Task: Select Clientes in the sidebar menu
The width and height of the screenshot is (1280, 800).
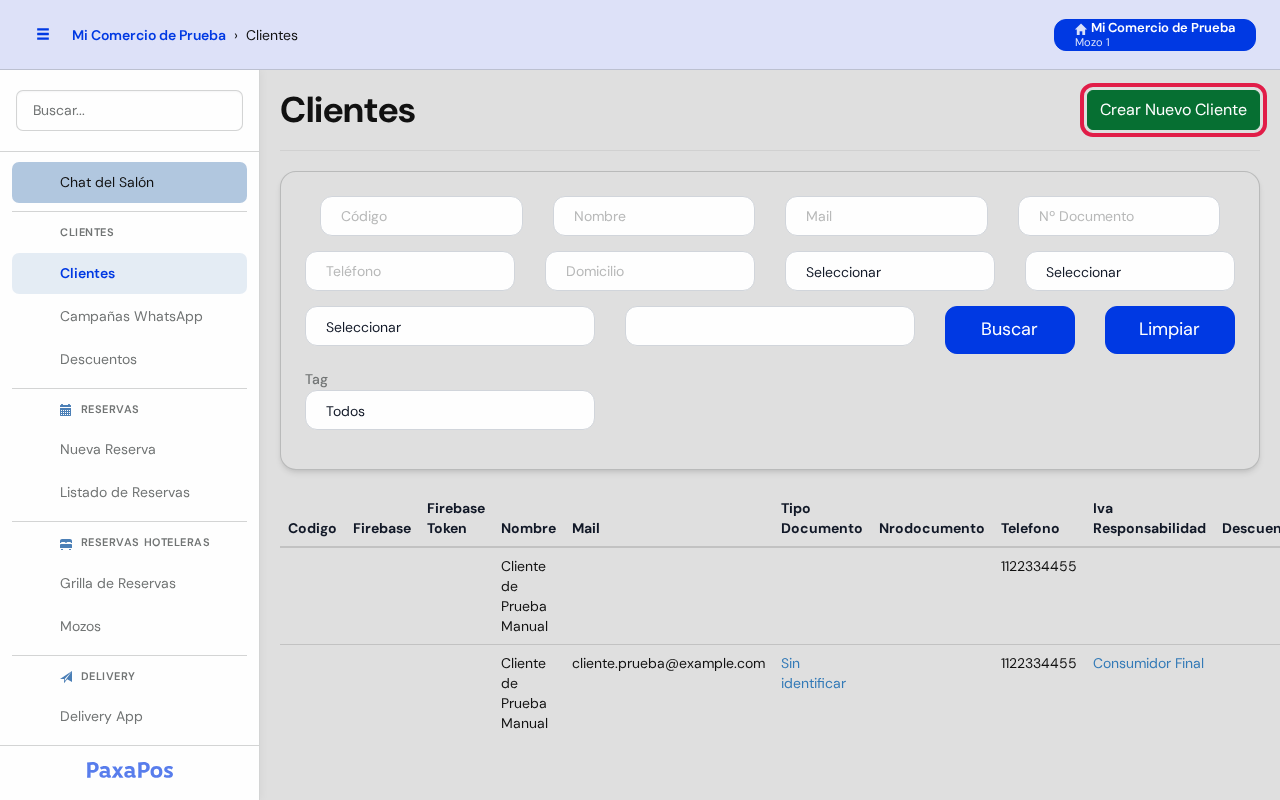Action: click(x=129, y=273)
